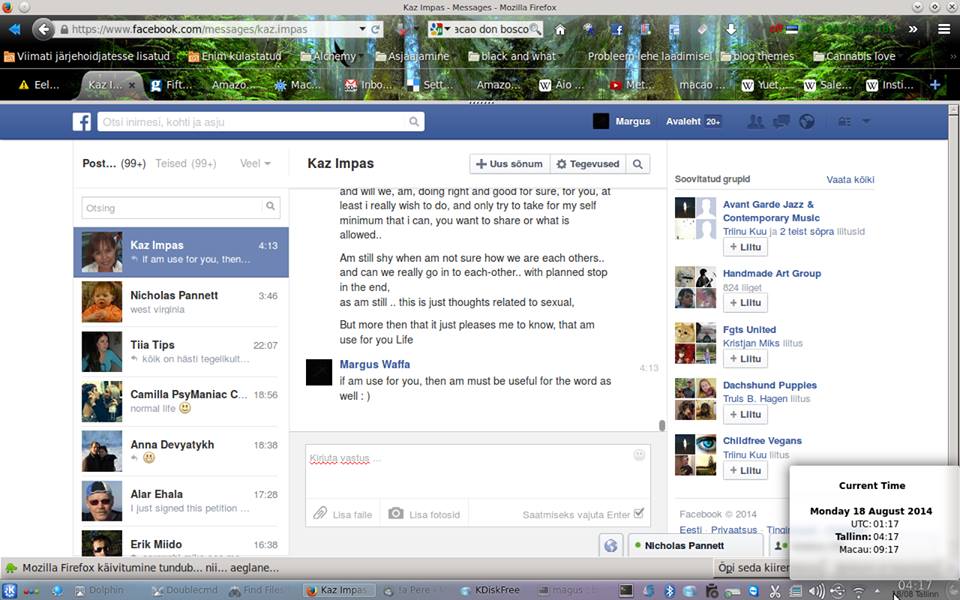Open Margus Waffa sender name link
This screenshot has width=960, height=600.
375,364
